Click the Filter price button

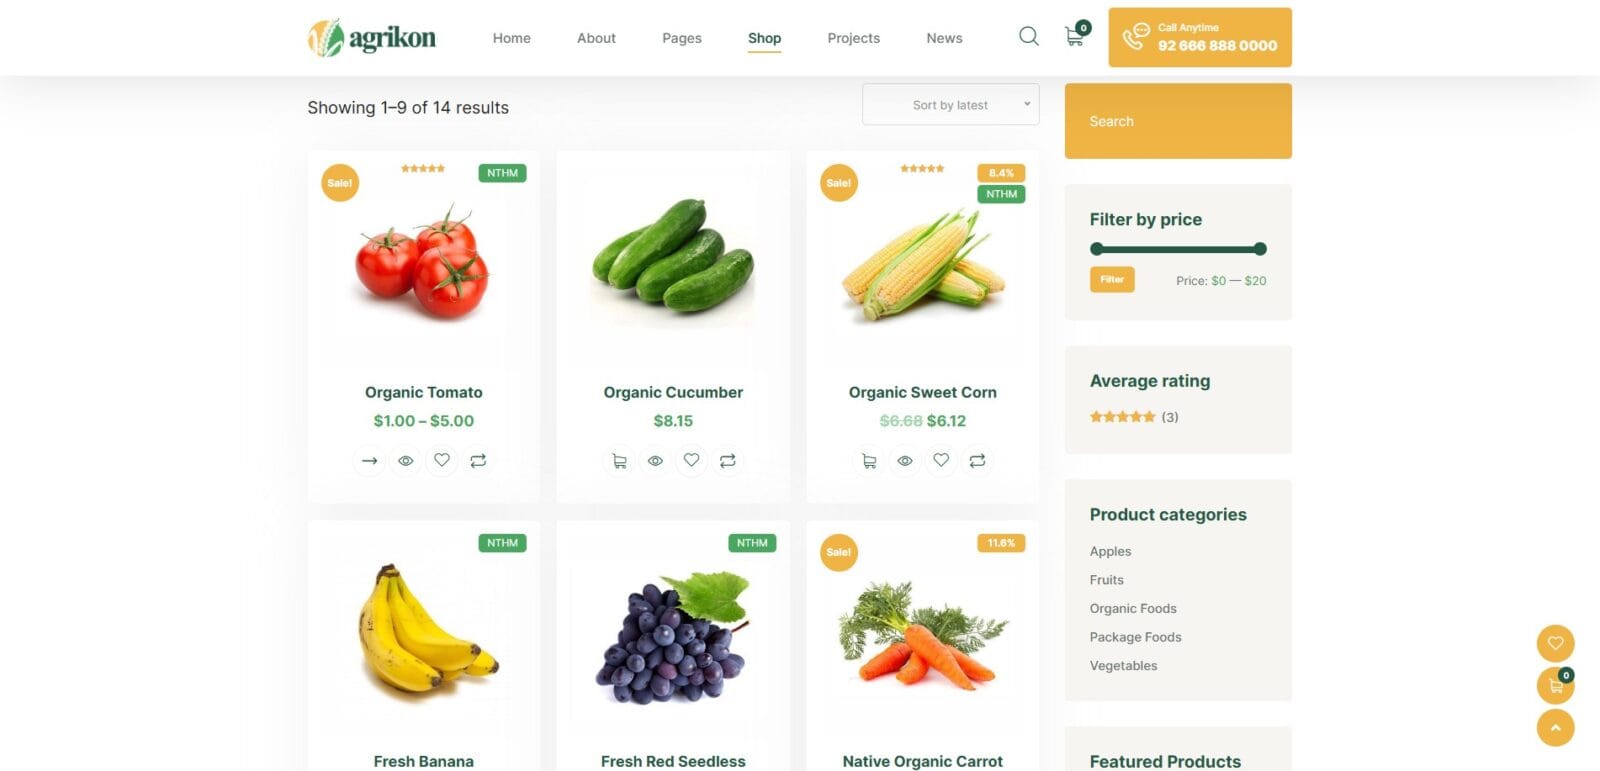pyautogui.click(x=1112, y=279)
